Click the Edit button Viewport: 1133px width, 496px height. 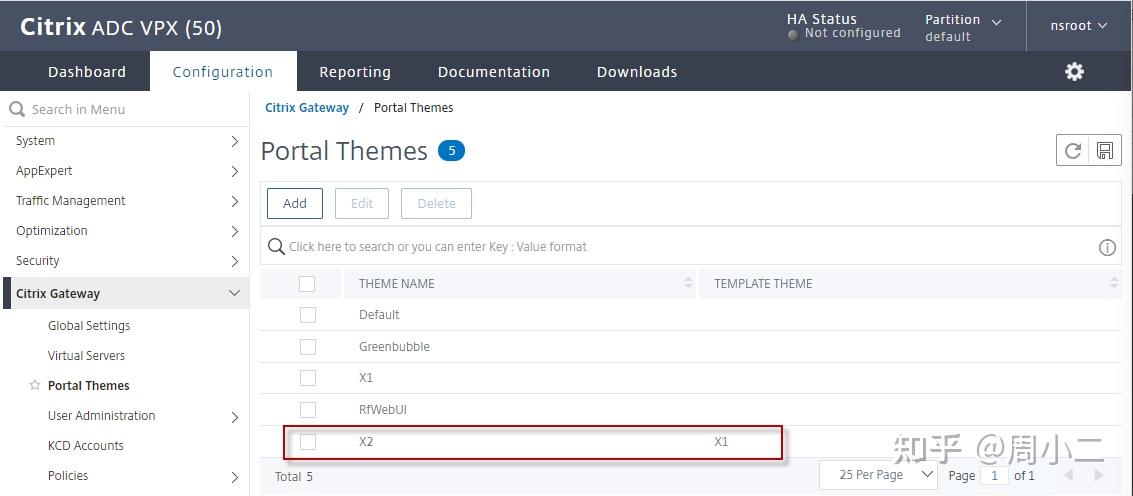tap(362, 203)
